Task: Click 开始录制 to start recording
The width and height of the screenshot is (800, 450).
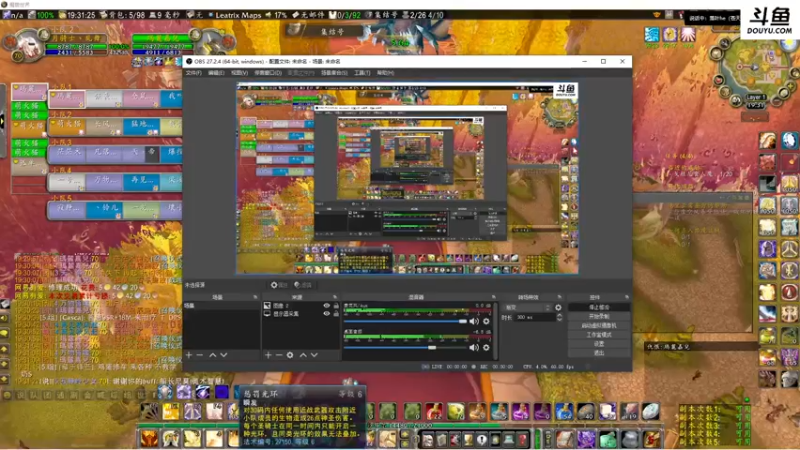Action: point(598,316)
